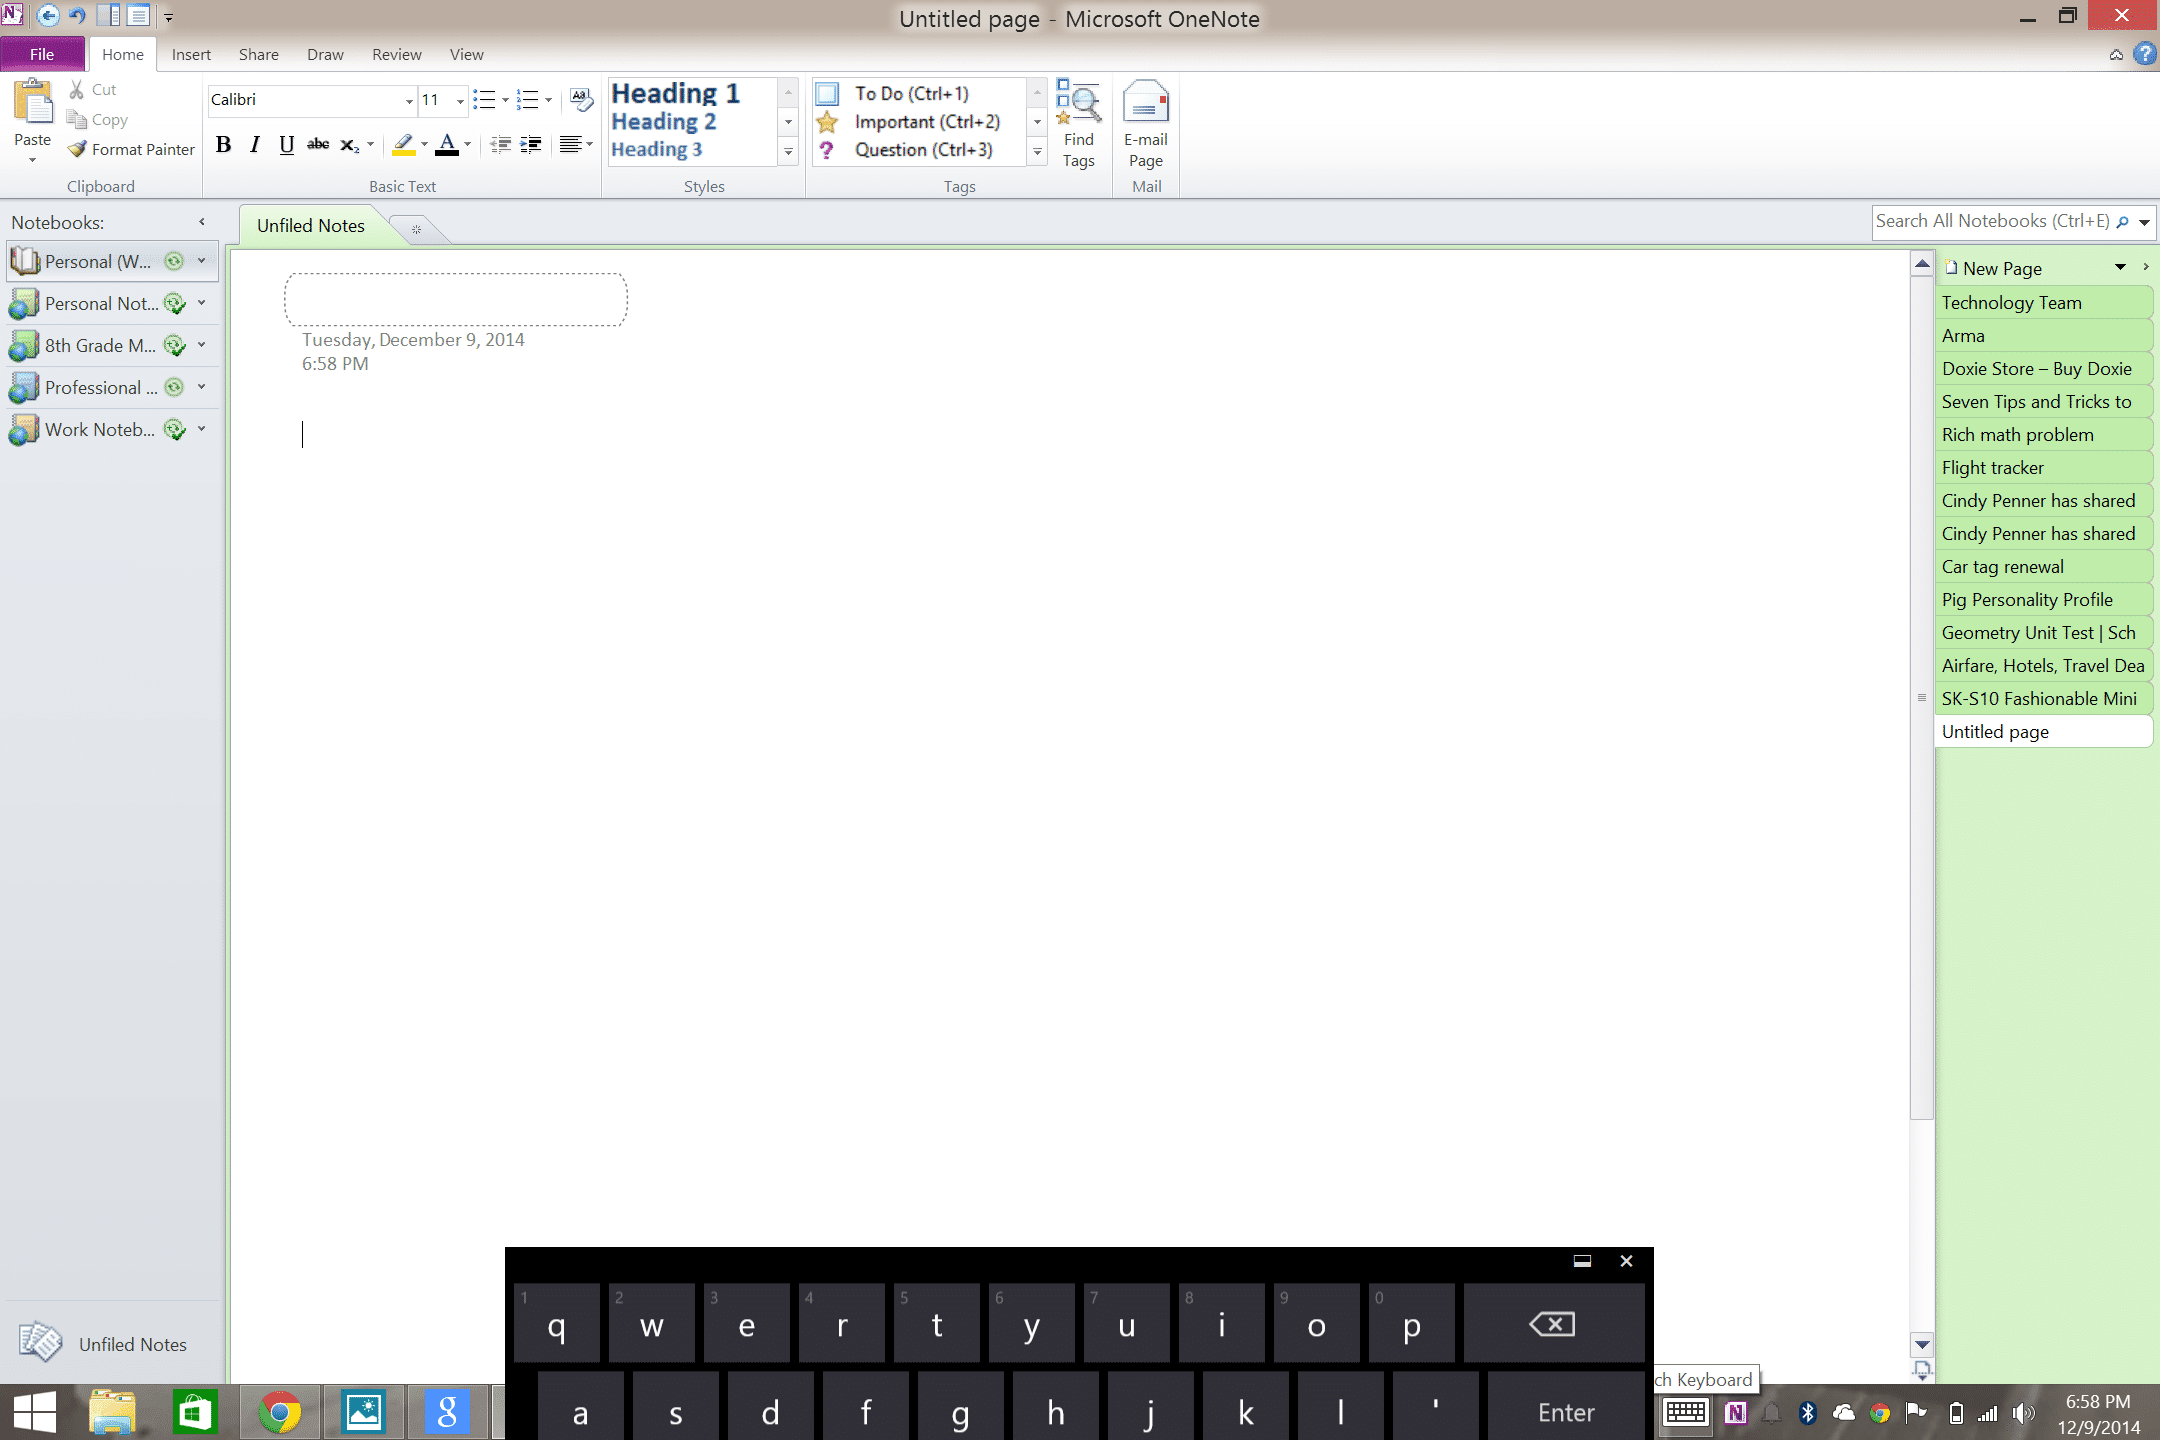This screenshot has height=1440, width=2160.
Task: Open volume control in system tray
Action: [x=2024, y=1413]
